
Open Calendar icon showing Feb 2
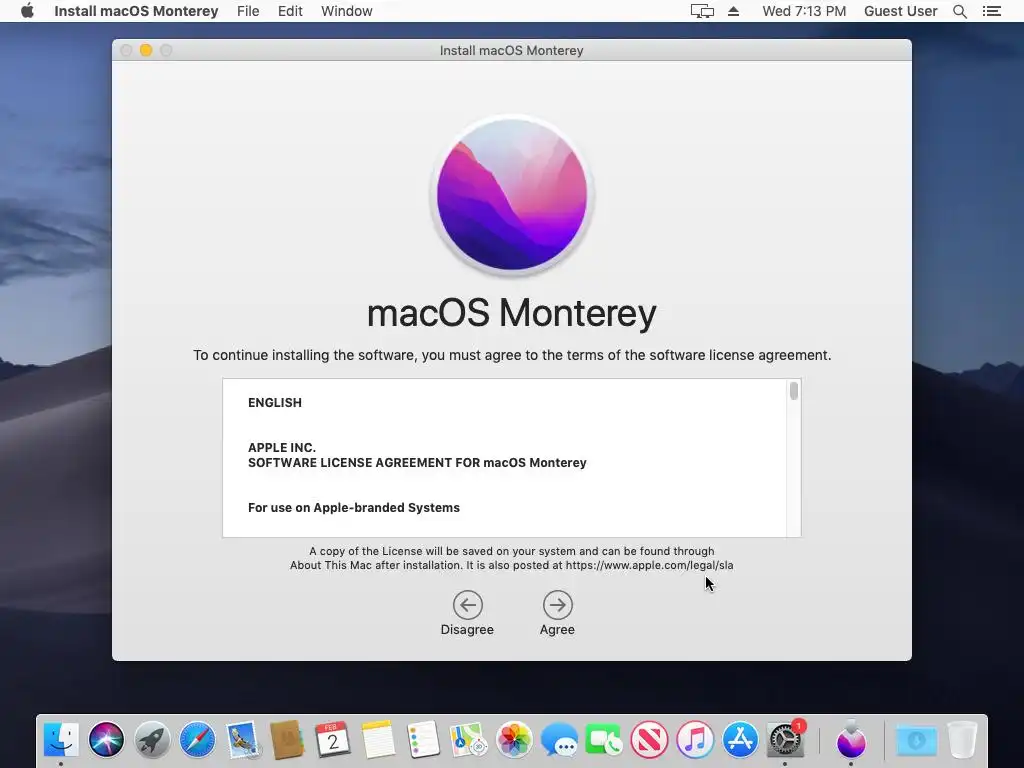point(333,740)
